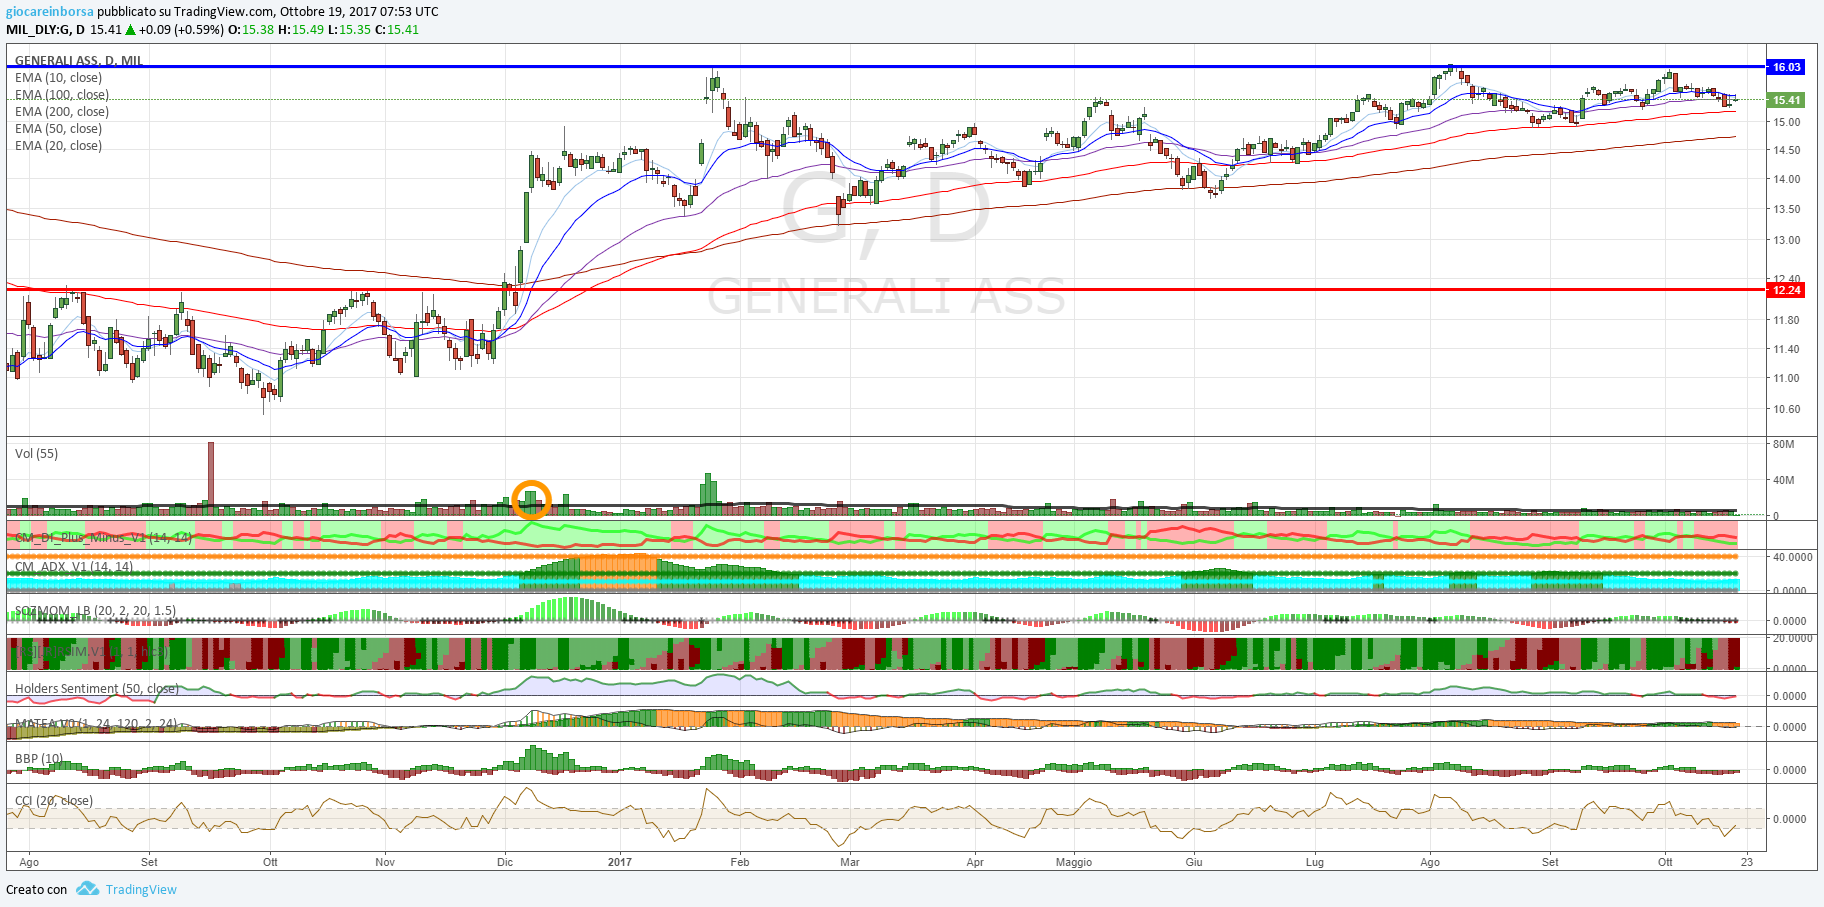Click the tall red volume spike bar
1824x907 pixels.
pos(211,478)
